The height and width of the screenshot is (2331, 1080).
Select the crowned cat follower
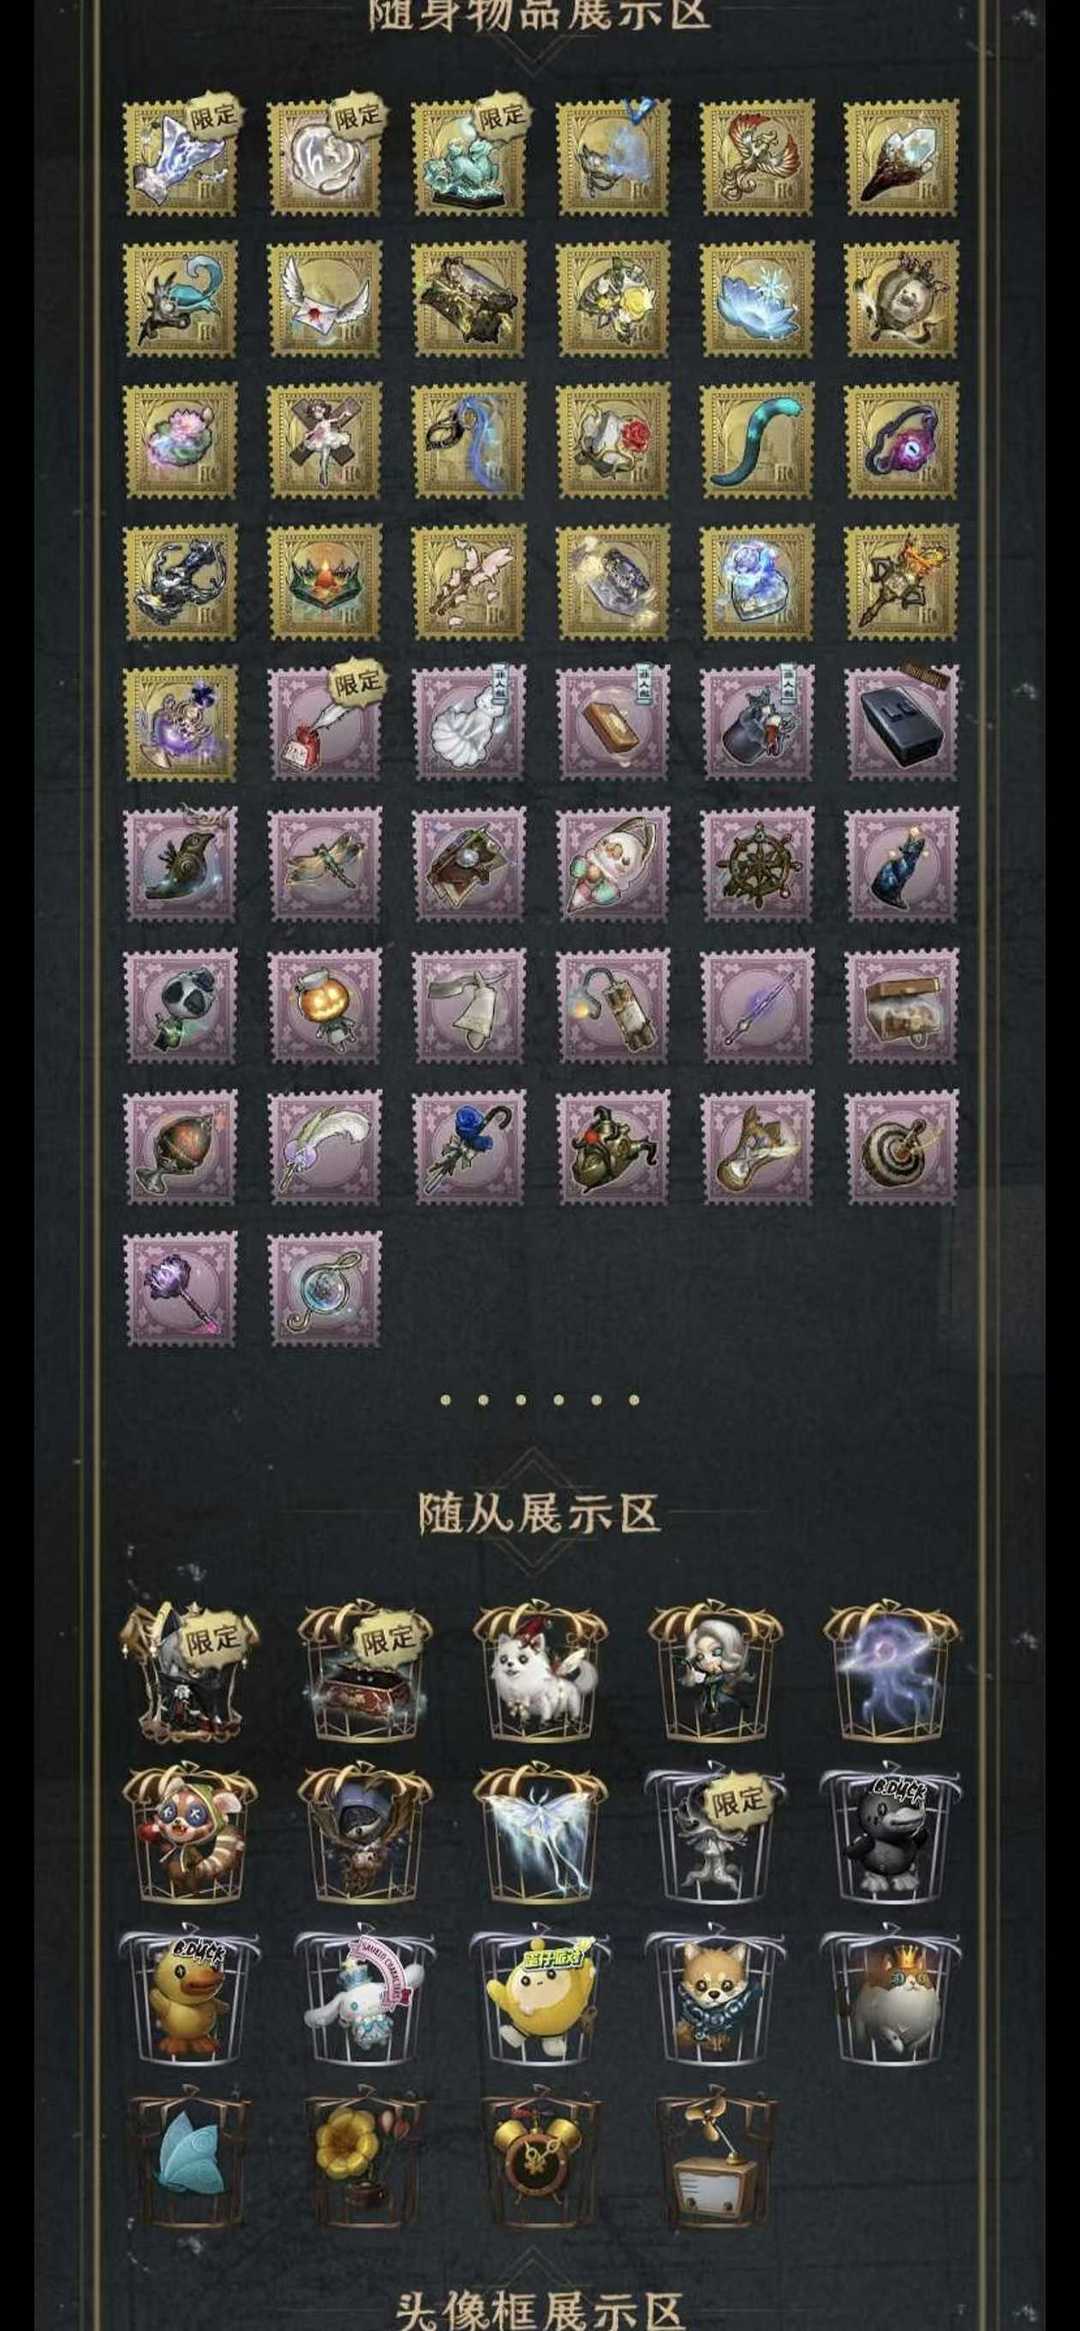(x=890, y=1999)
